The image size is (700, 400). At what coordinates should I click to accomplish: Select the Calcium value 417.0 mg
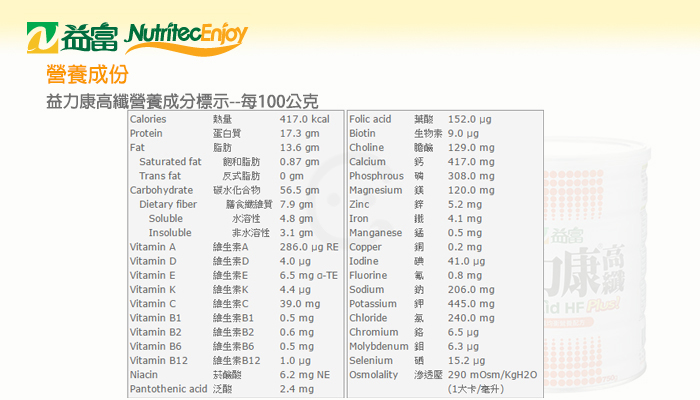[471, 162]
